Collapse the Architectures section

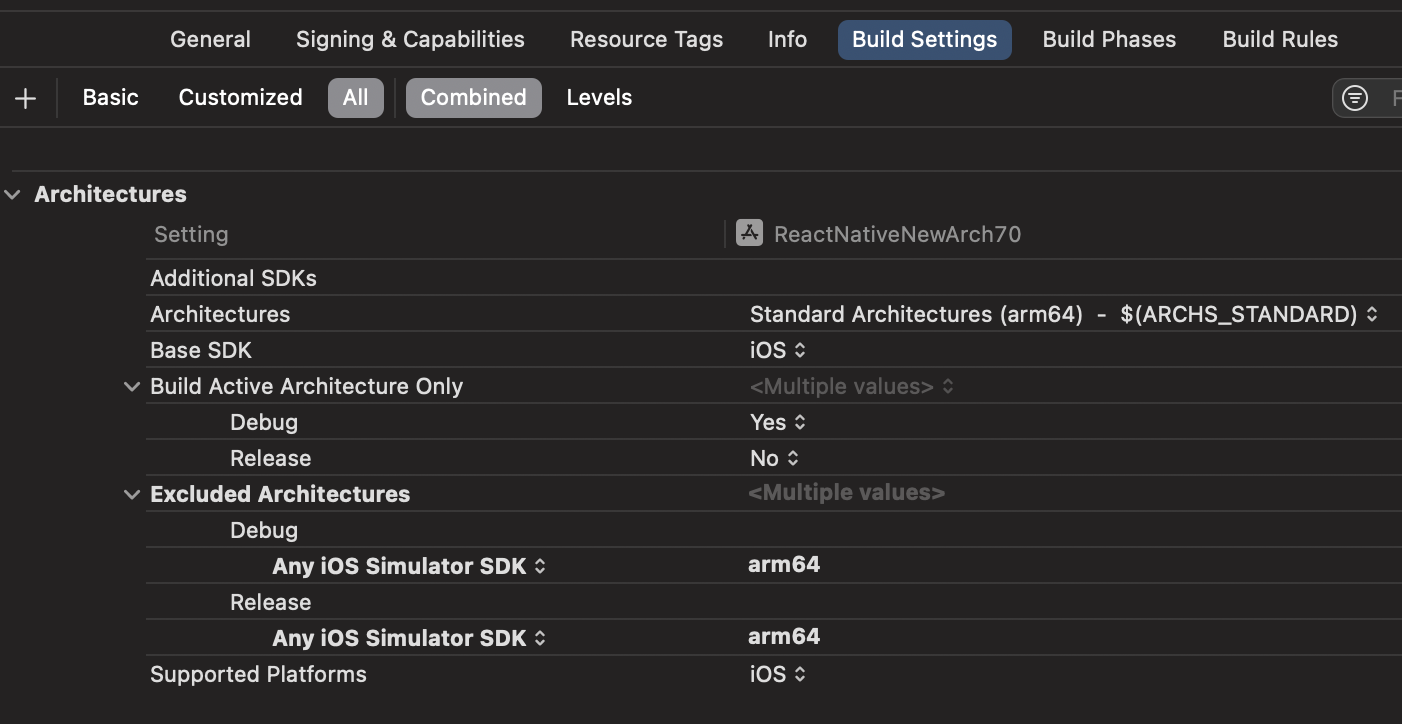coord(12,194)
